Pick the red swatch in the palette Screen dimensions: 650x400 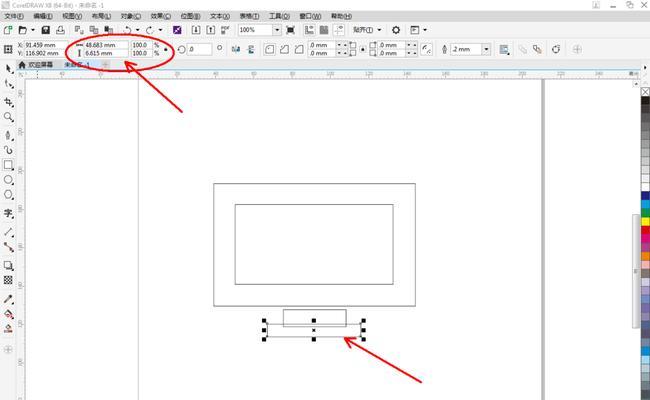(x=645, y=230)
